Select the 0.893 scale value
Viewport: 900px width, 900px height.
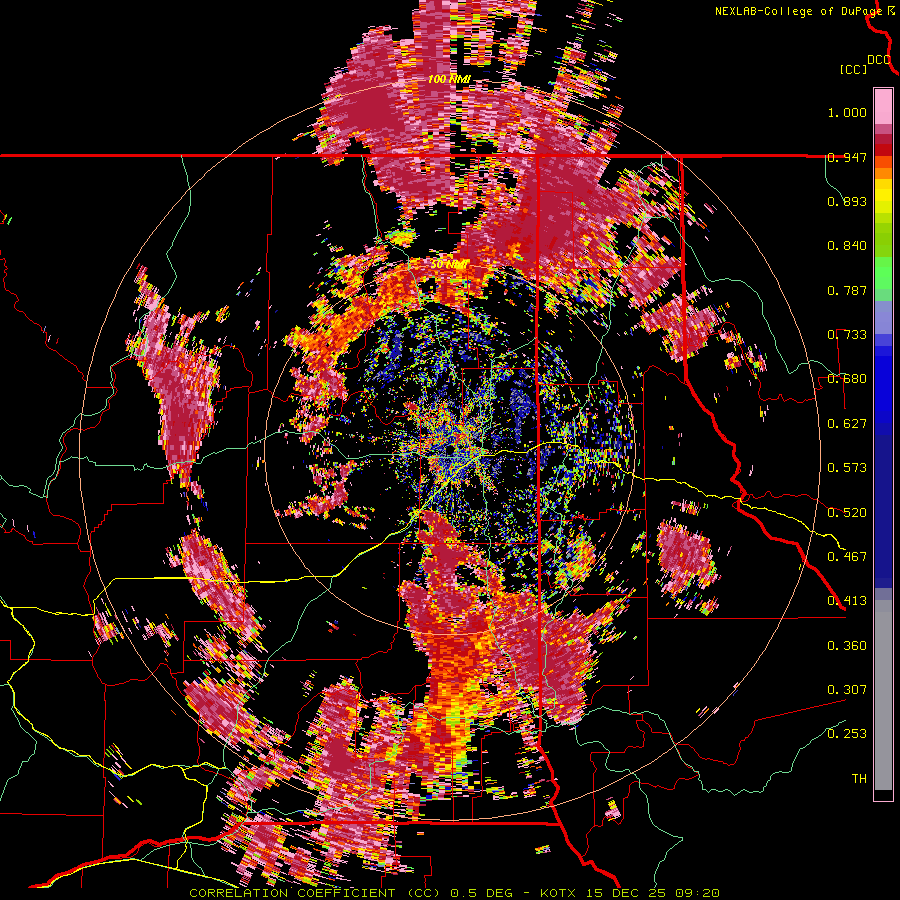847,201
